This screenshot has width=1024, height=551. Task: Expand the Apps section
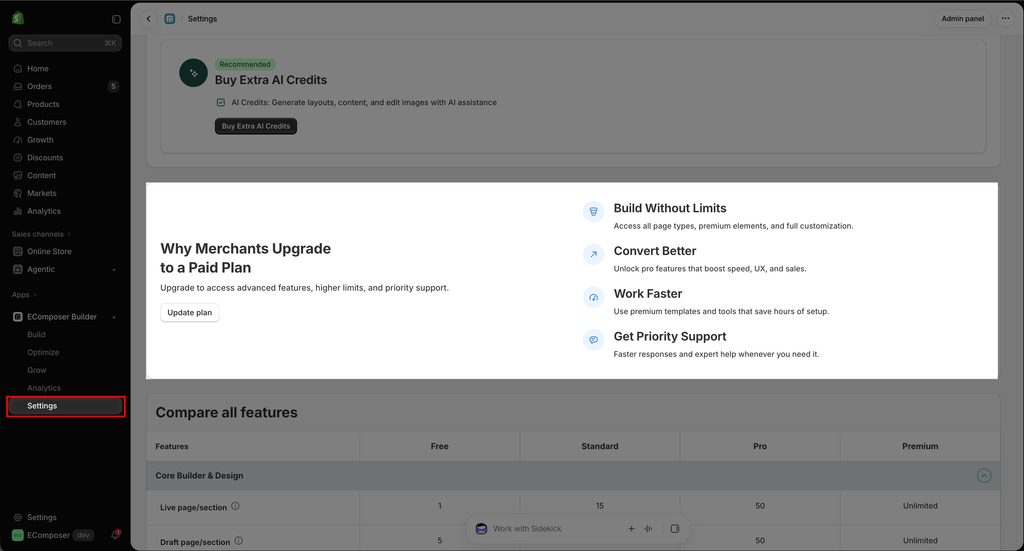pos(24,295)
